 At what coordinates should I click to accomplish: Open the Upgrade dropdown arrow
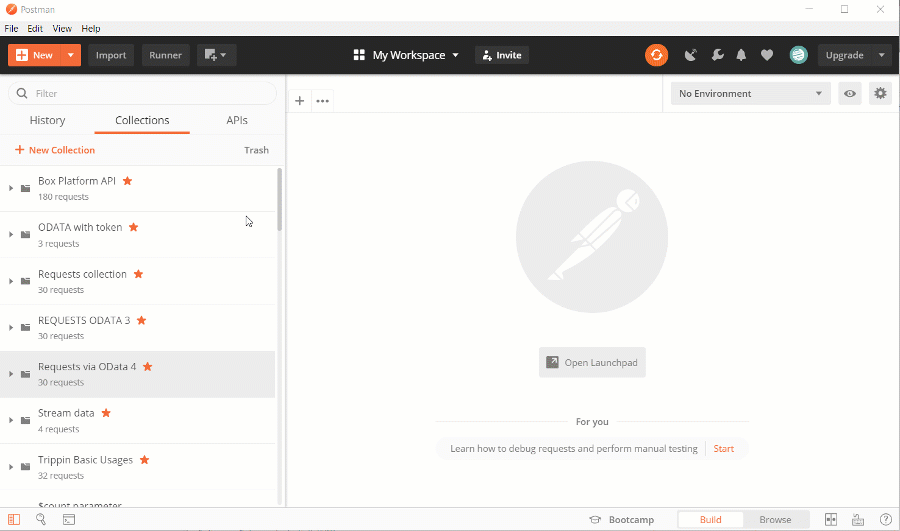882,55
